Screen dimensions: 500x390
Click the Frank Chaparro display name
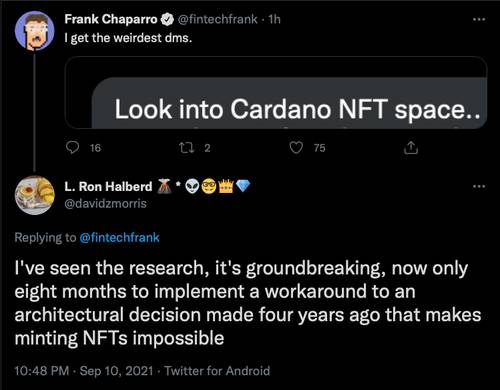111,19
